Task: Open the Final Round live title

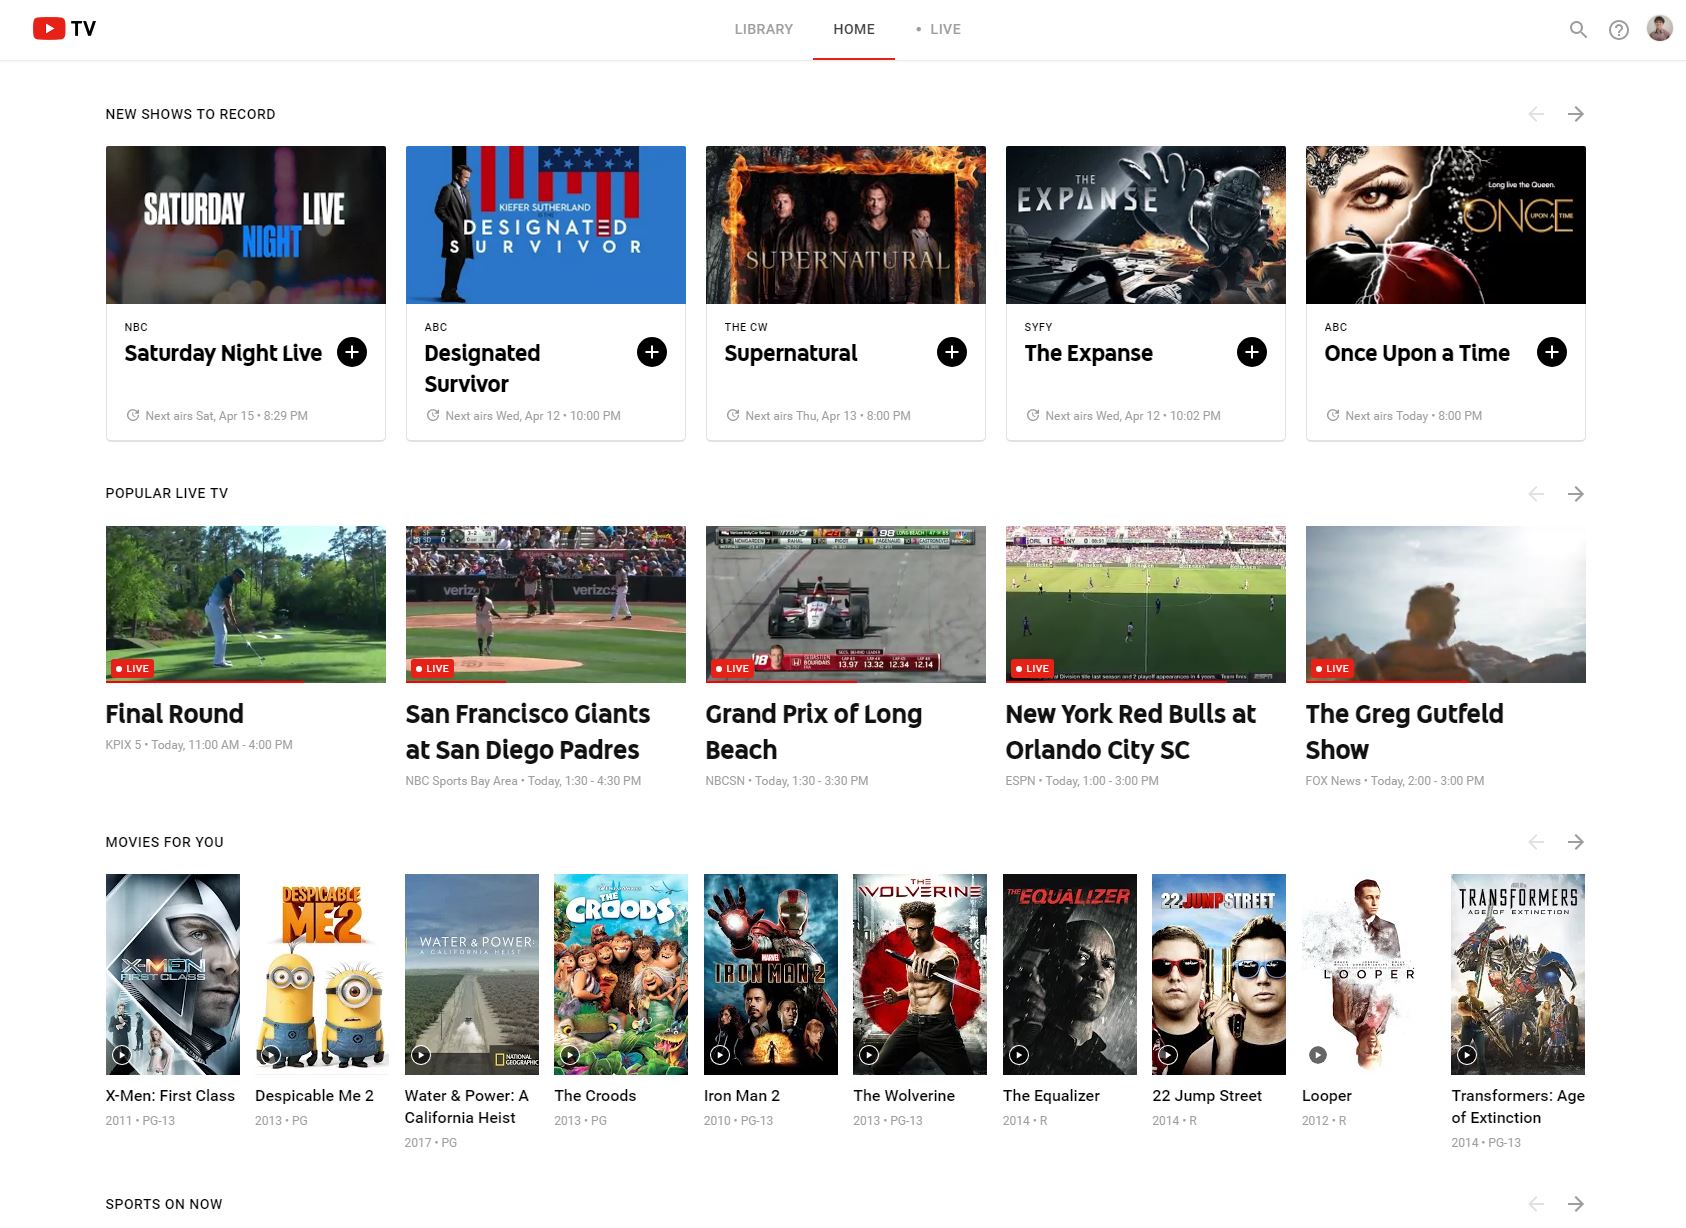Action: pyautogui.click(x=175, y=714)
